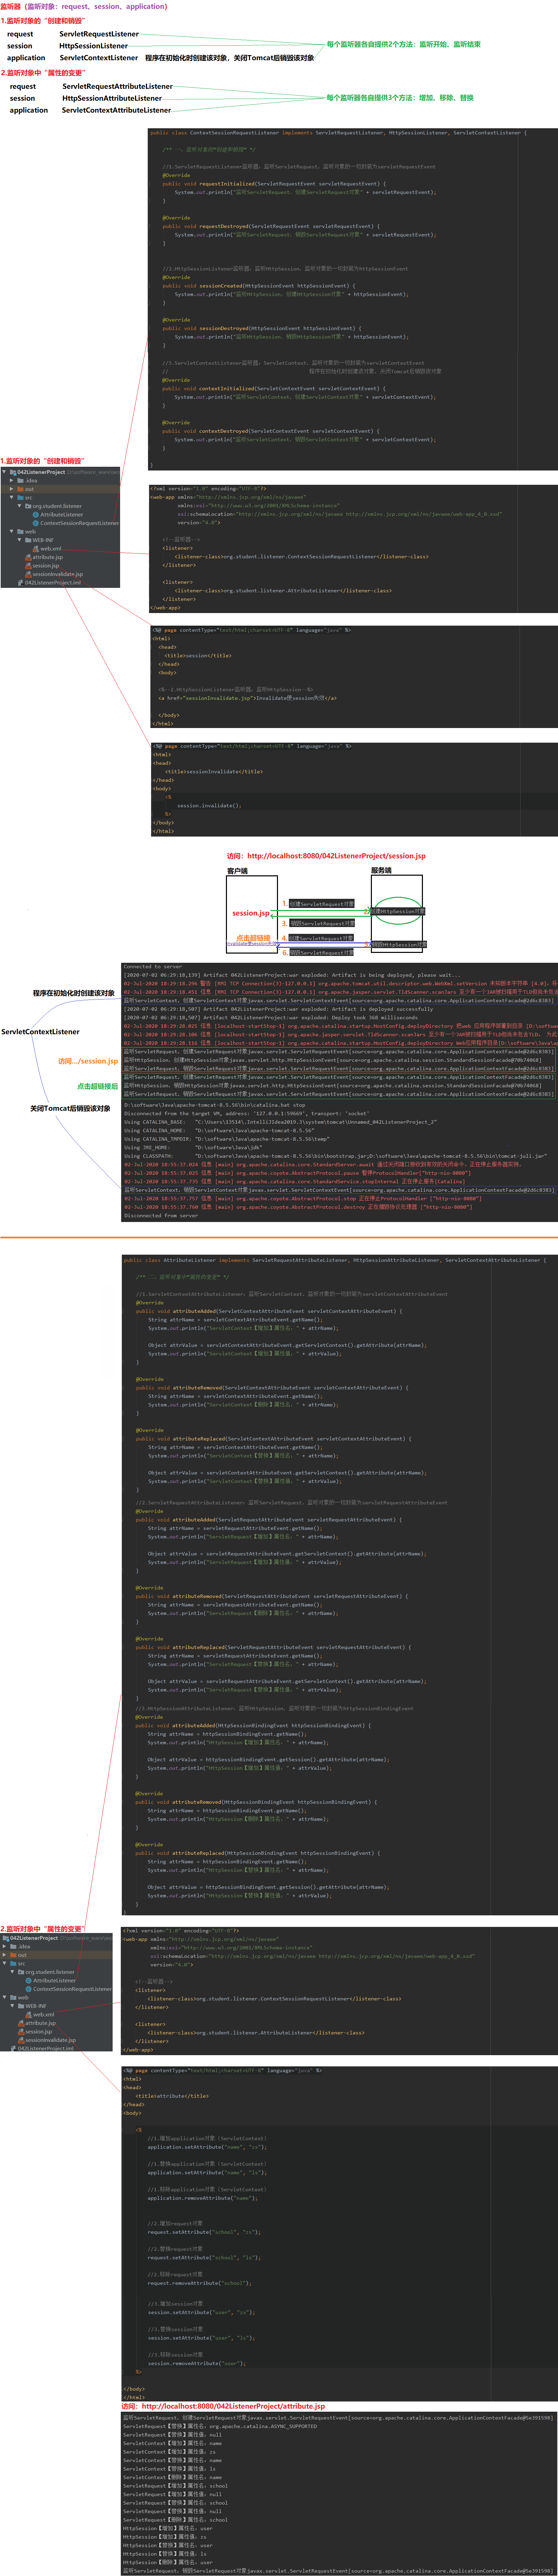Click the out folder icon in first project tree
This screenshot has width=558, height=2576.
coord(20,489)
